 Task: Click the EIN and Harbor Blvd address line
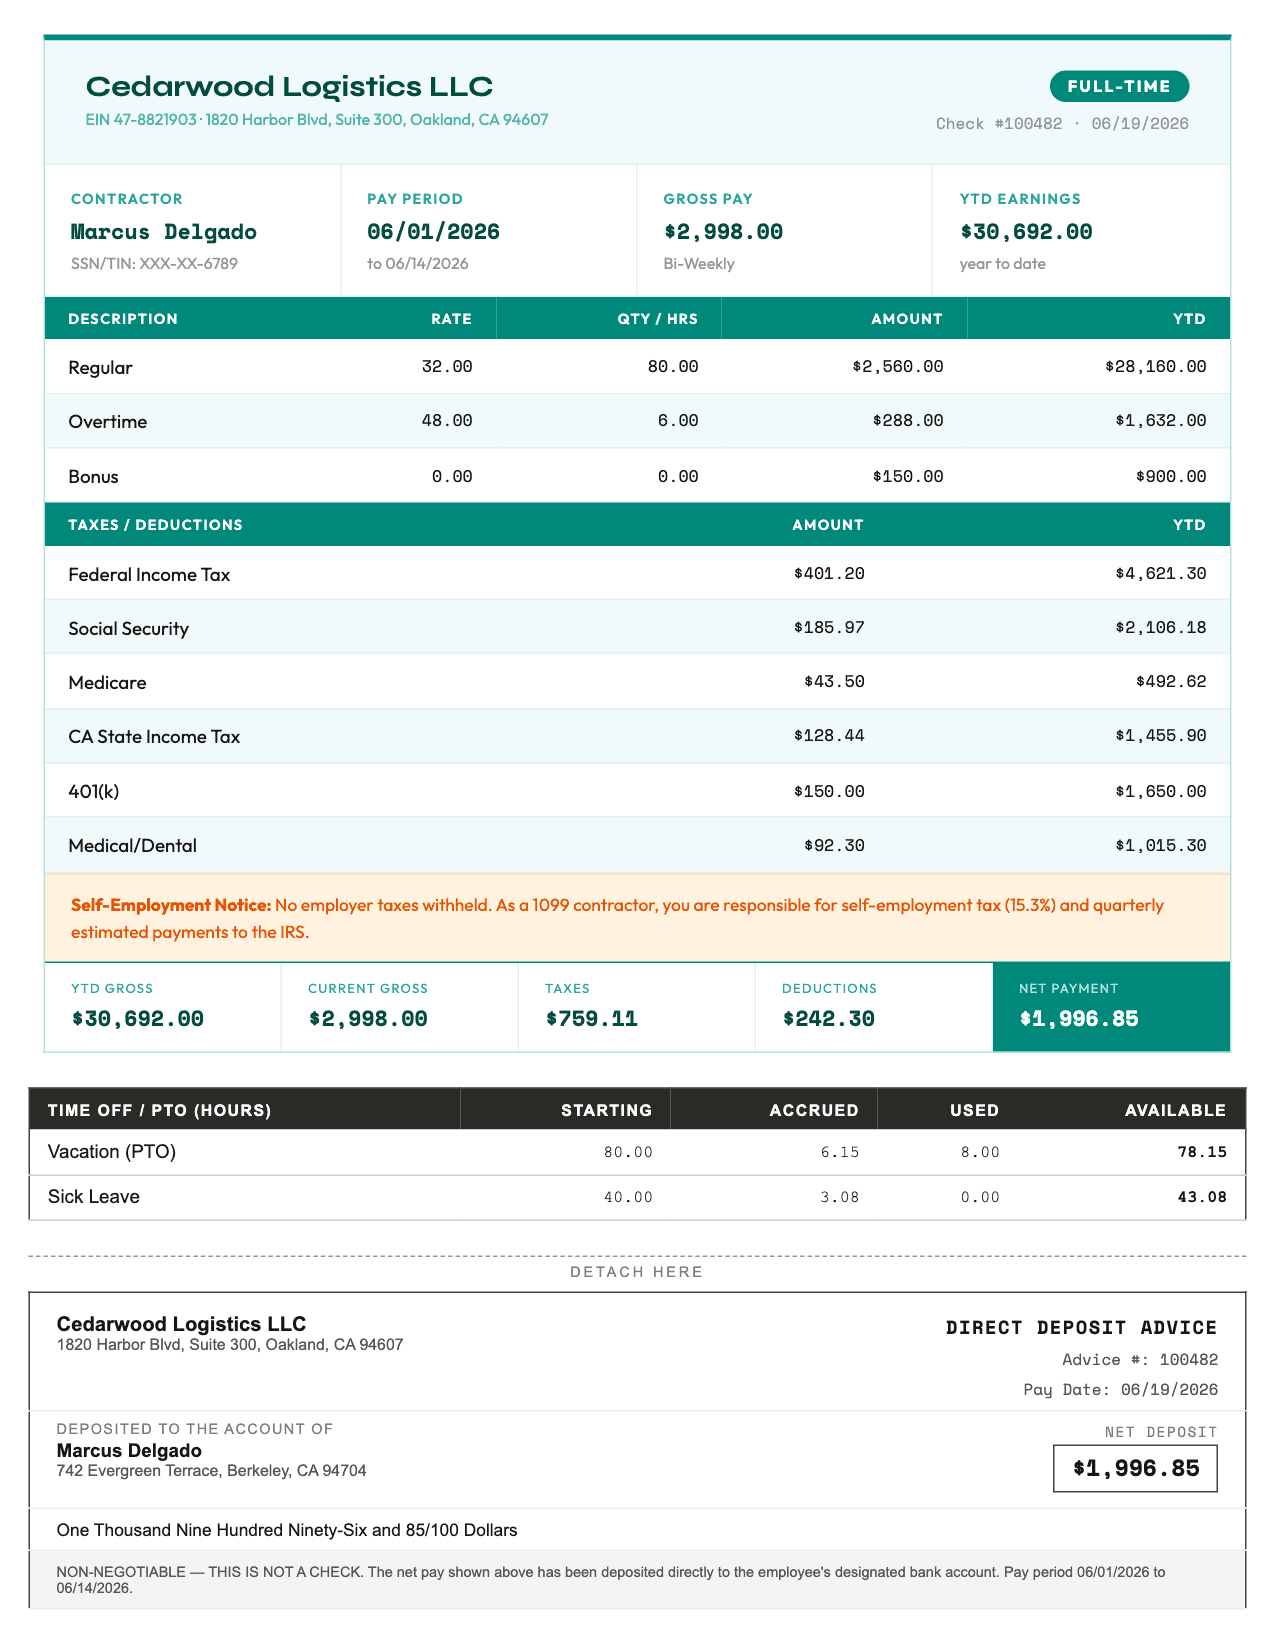pos(317,120)
